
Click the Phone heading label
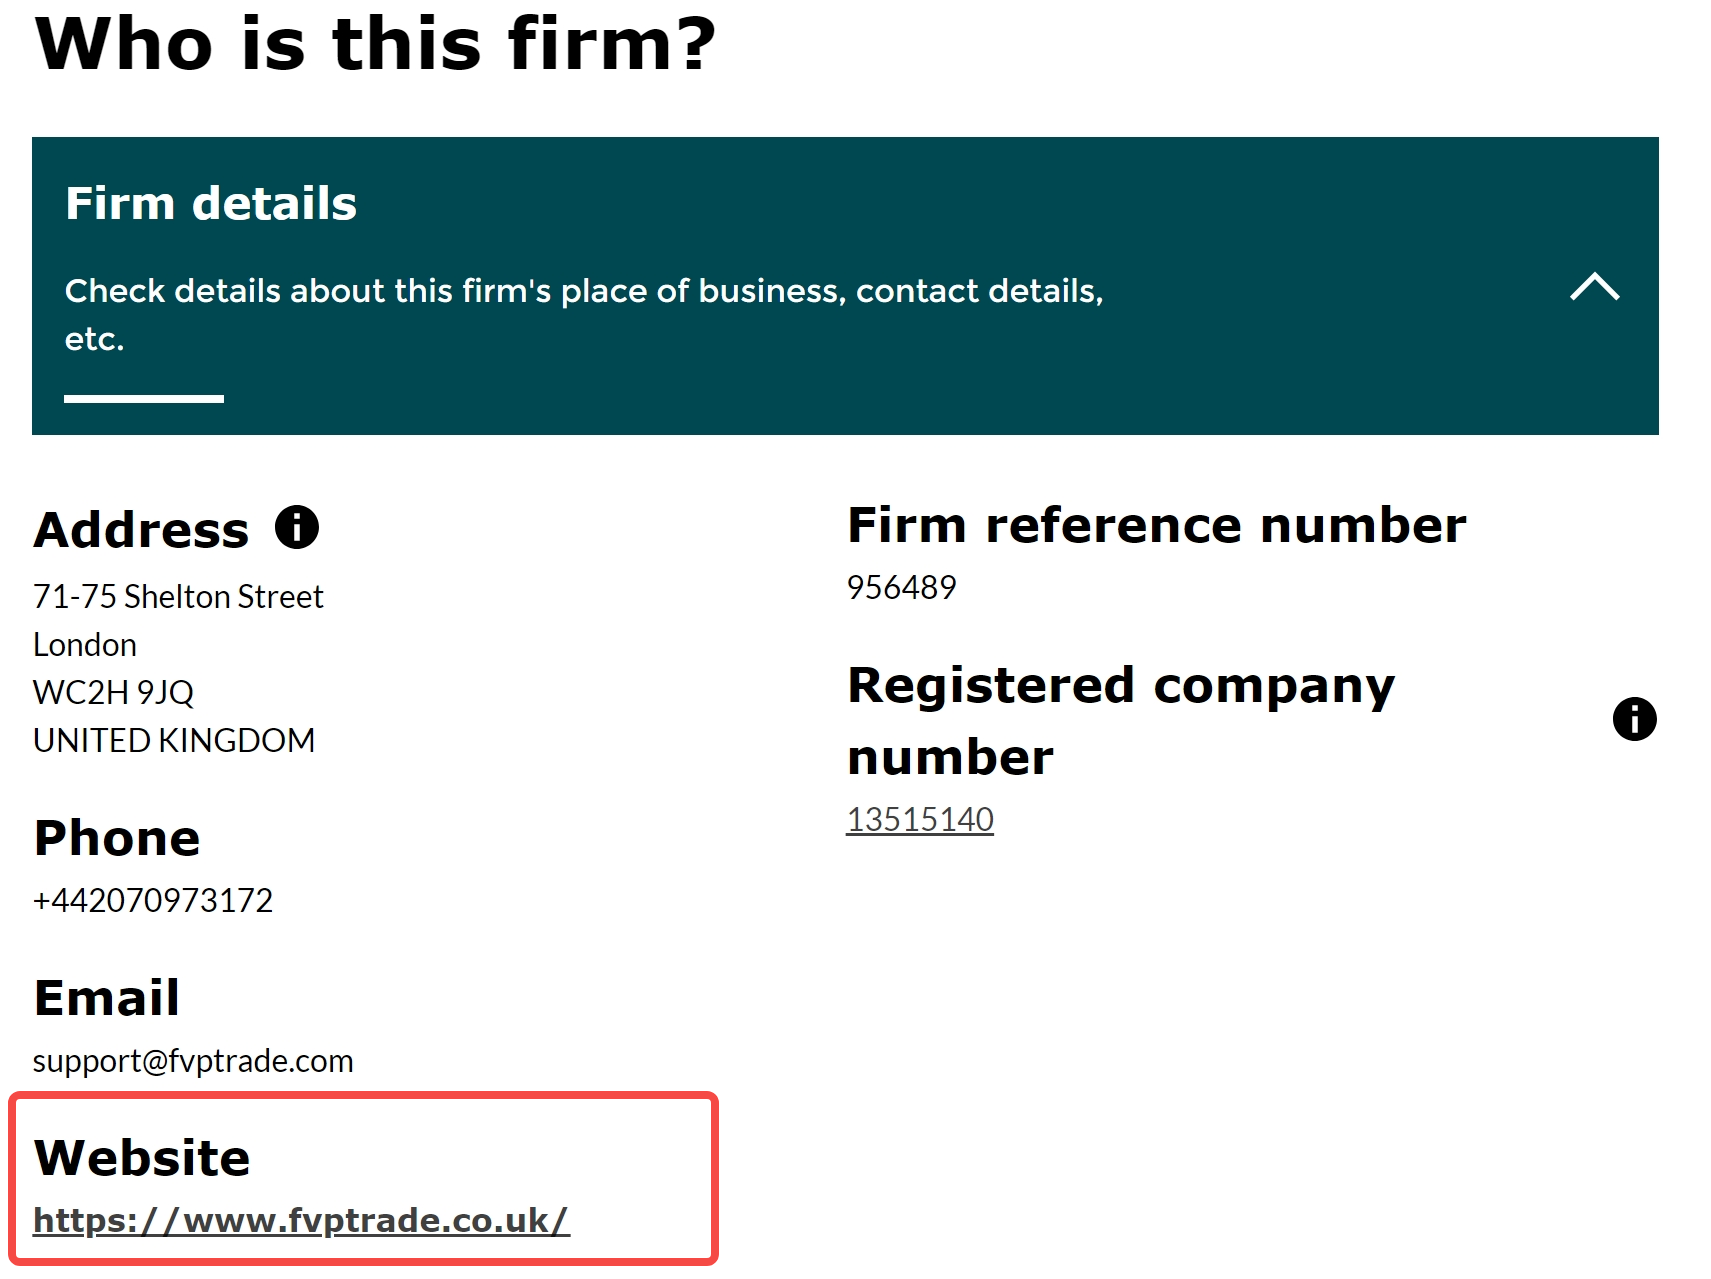tap(117, 838)
